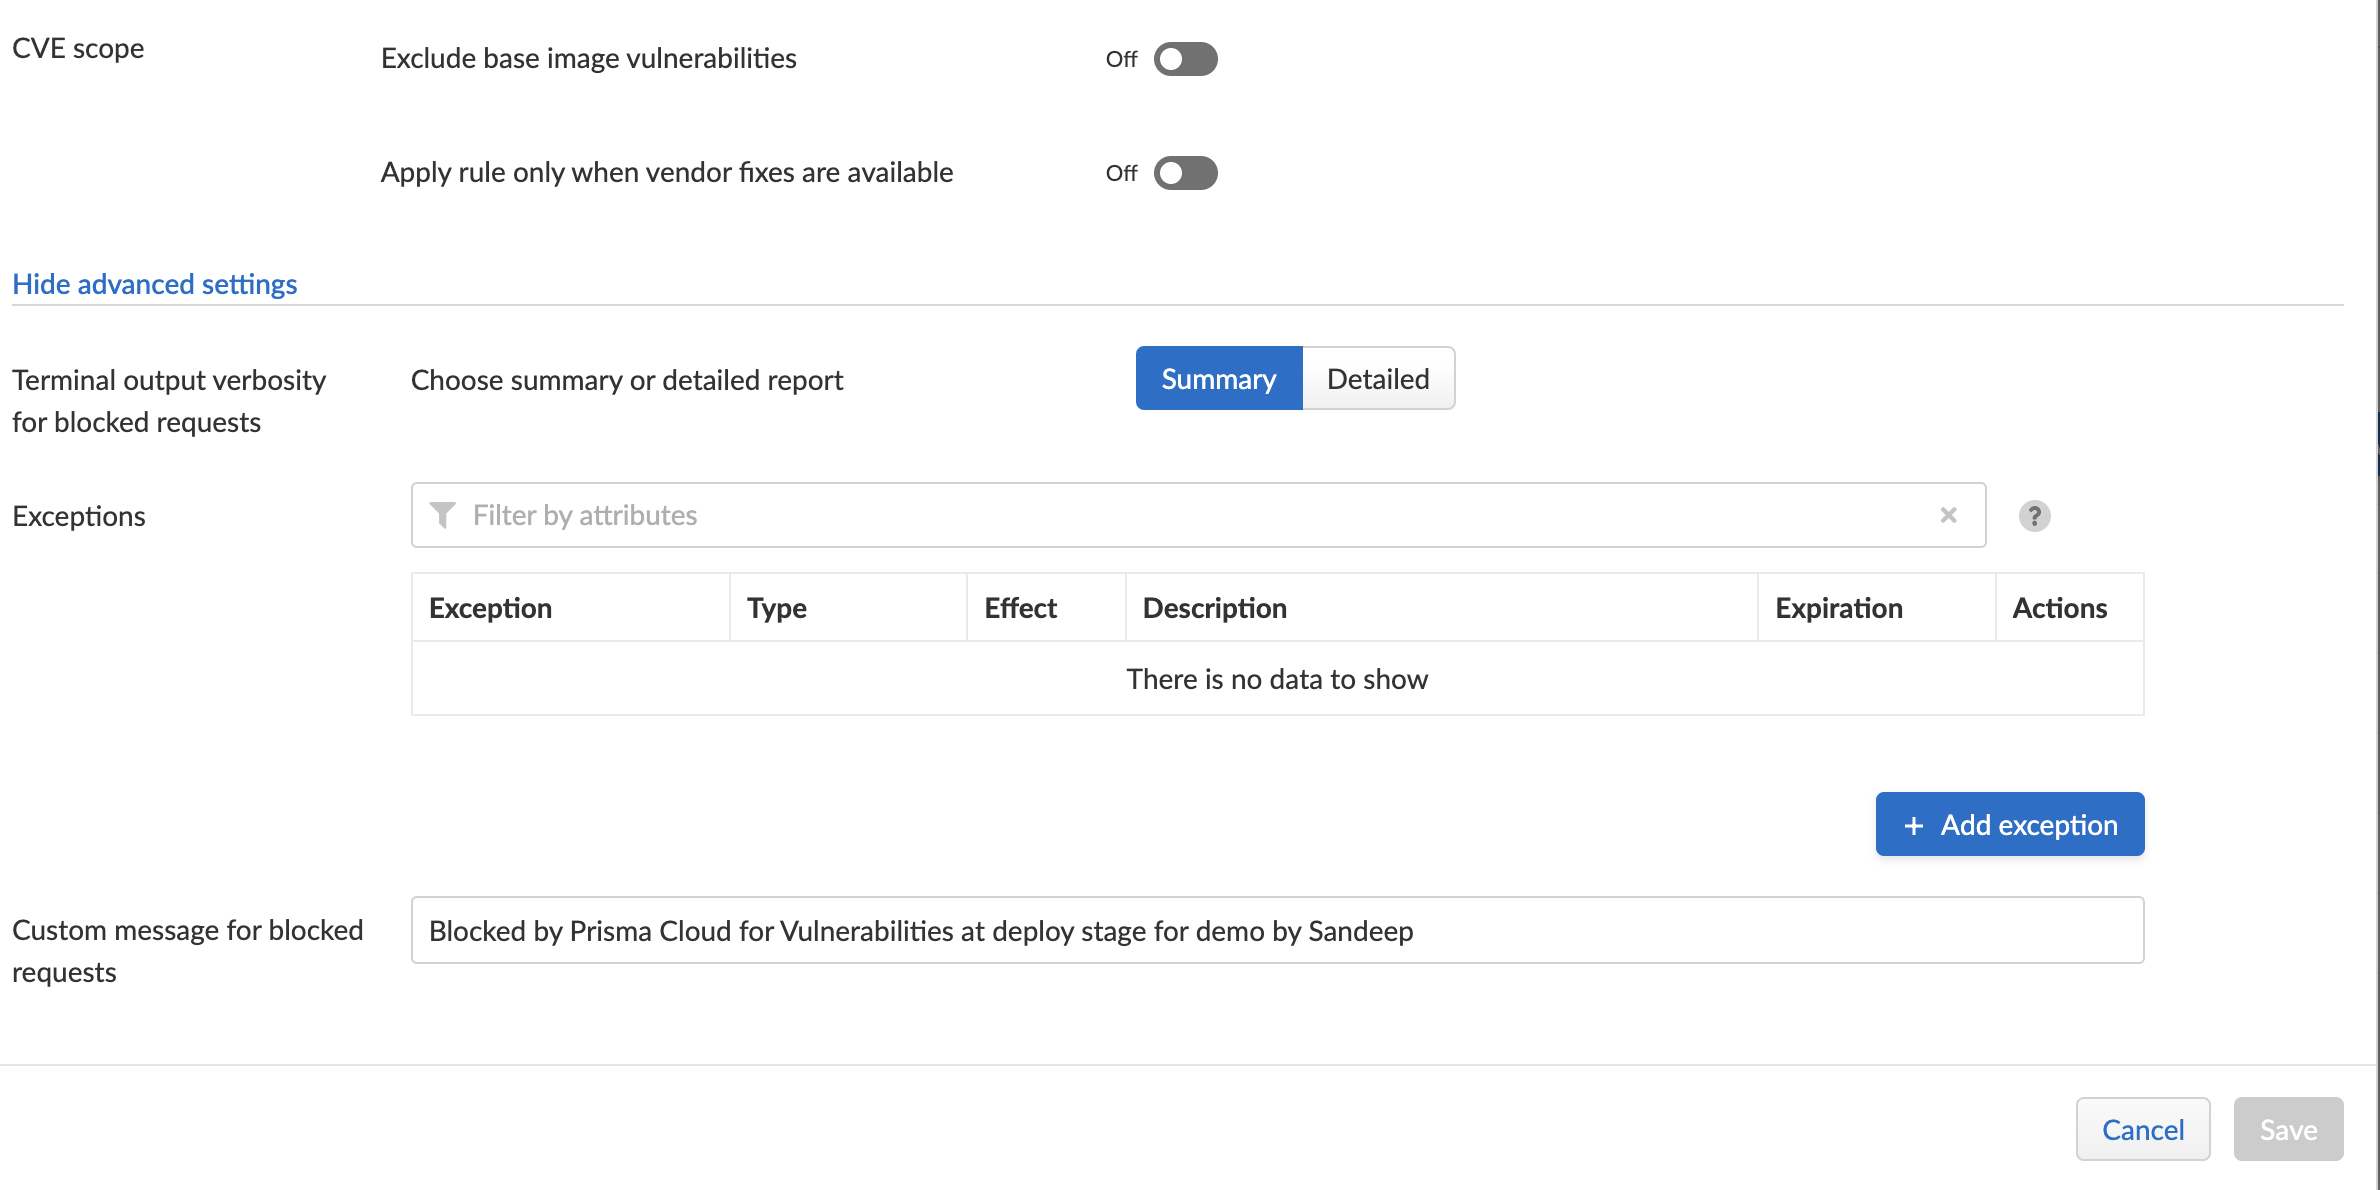Click the Save button
The width and height of the screenshot is (2380, 1190).
(2287, 1130)
